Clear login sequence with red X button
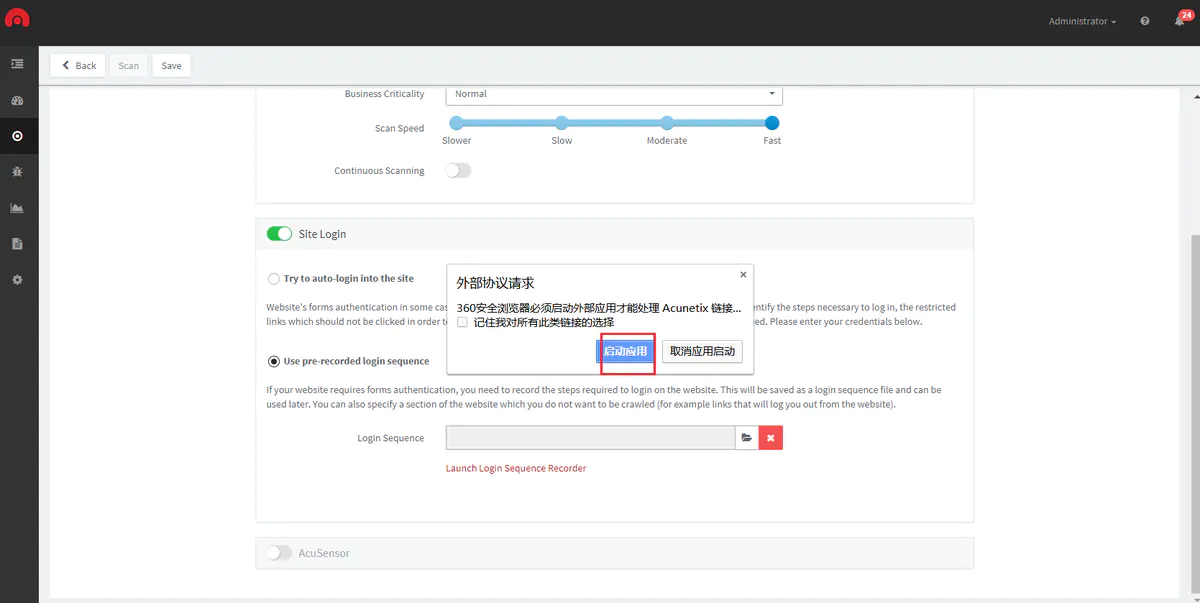The image size is (1200, 603). [771, 438]
